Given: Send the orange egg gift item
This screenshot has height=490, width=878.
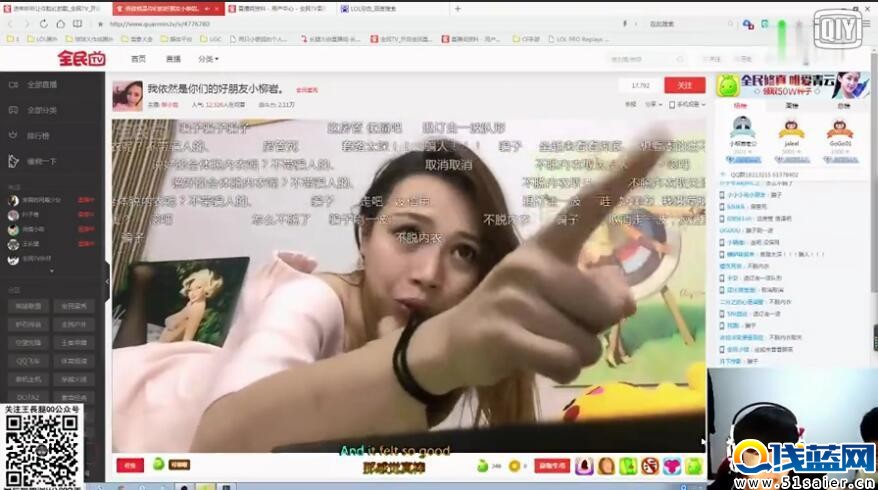Looking at the screenshot, I should [x=606, y=466].
